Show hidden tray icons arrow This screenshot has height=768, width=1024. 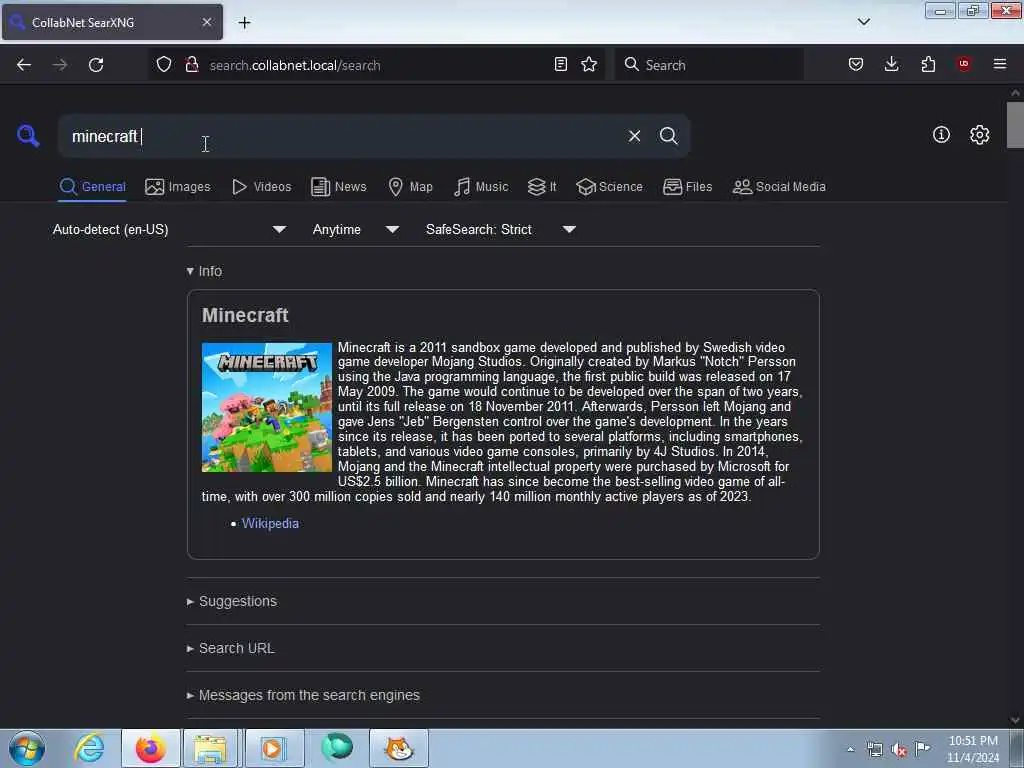point(850,750)
